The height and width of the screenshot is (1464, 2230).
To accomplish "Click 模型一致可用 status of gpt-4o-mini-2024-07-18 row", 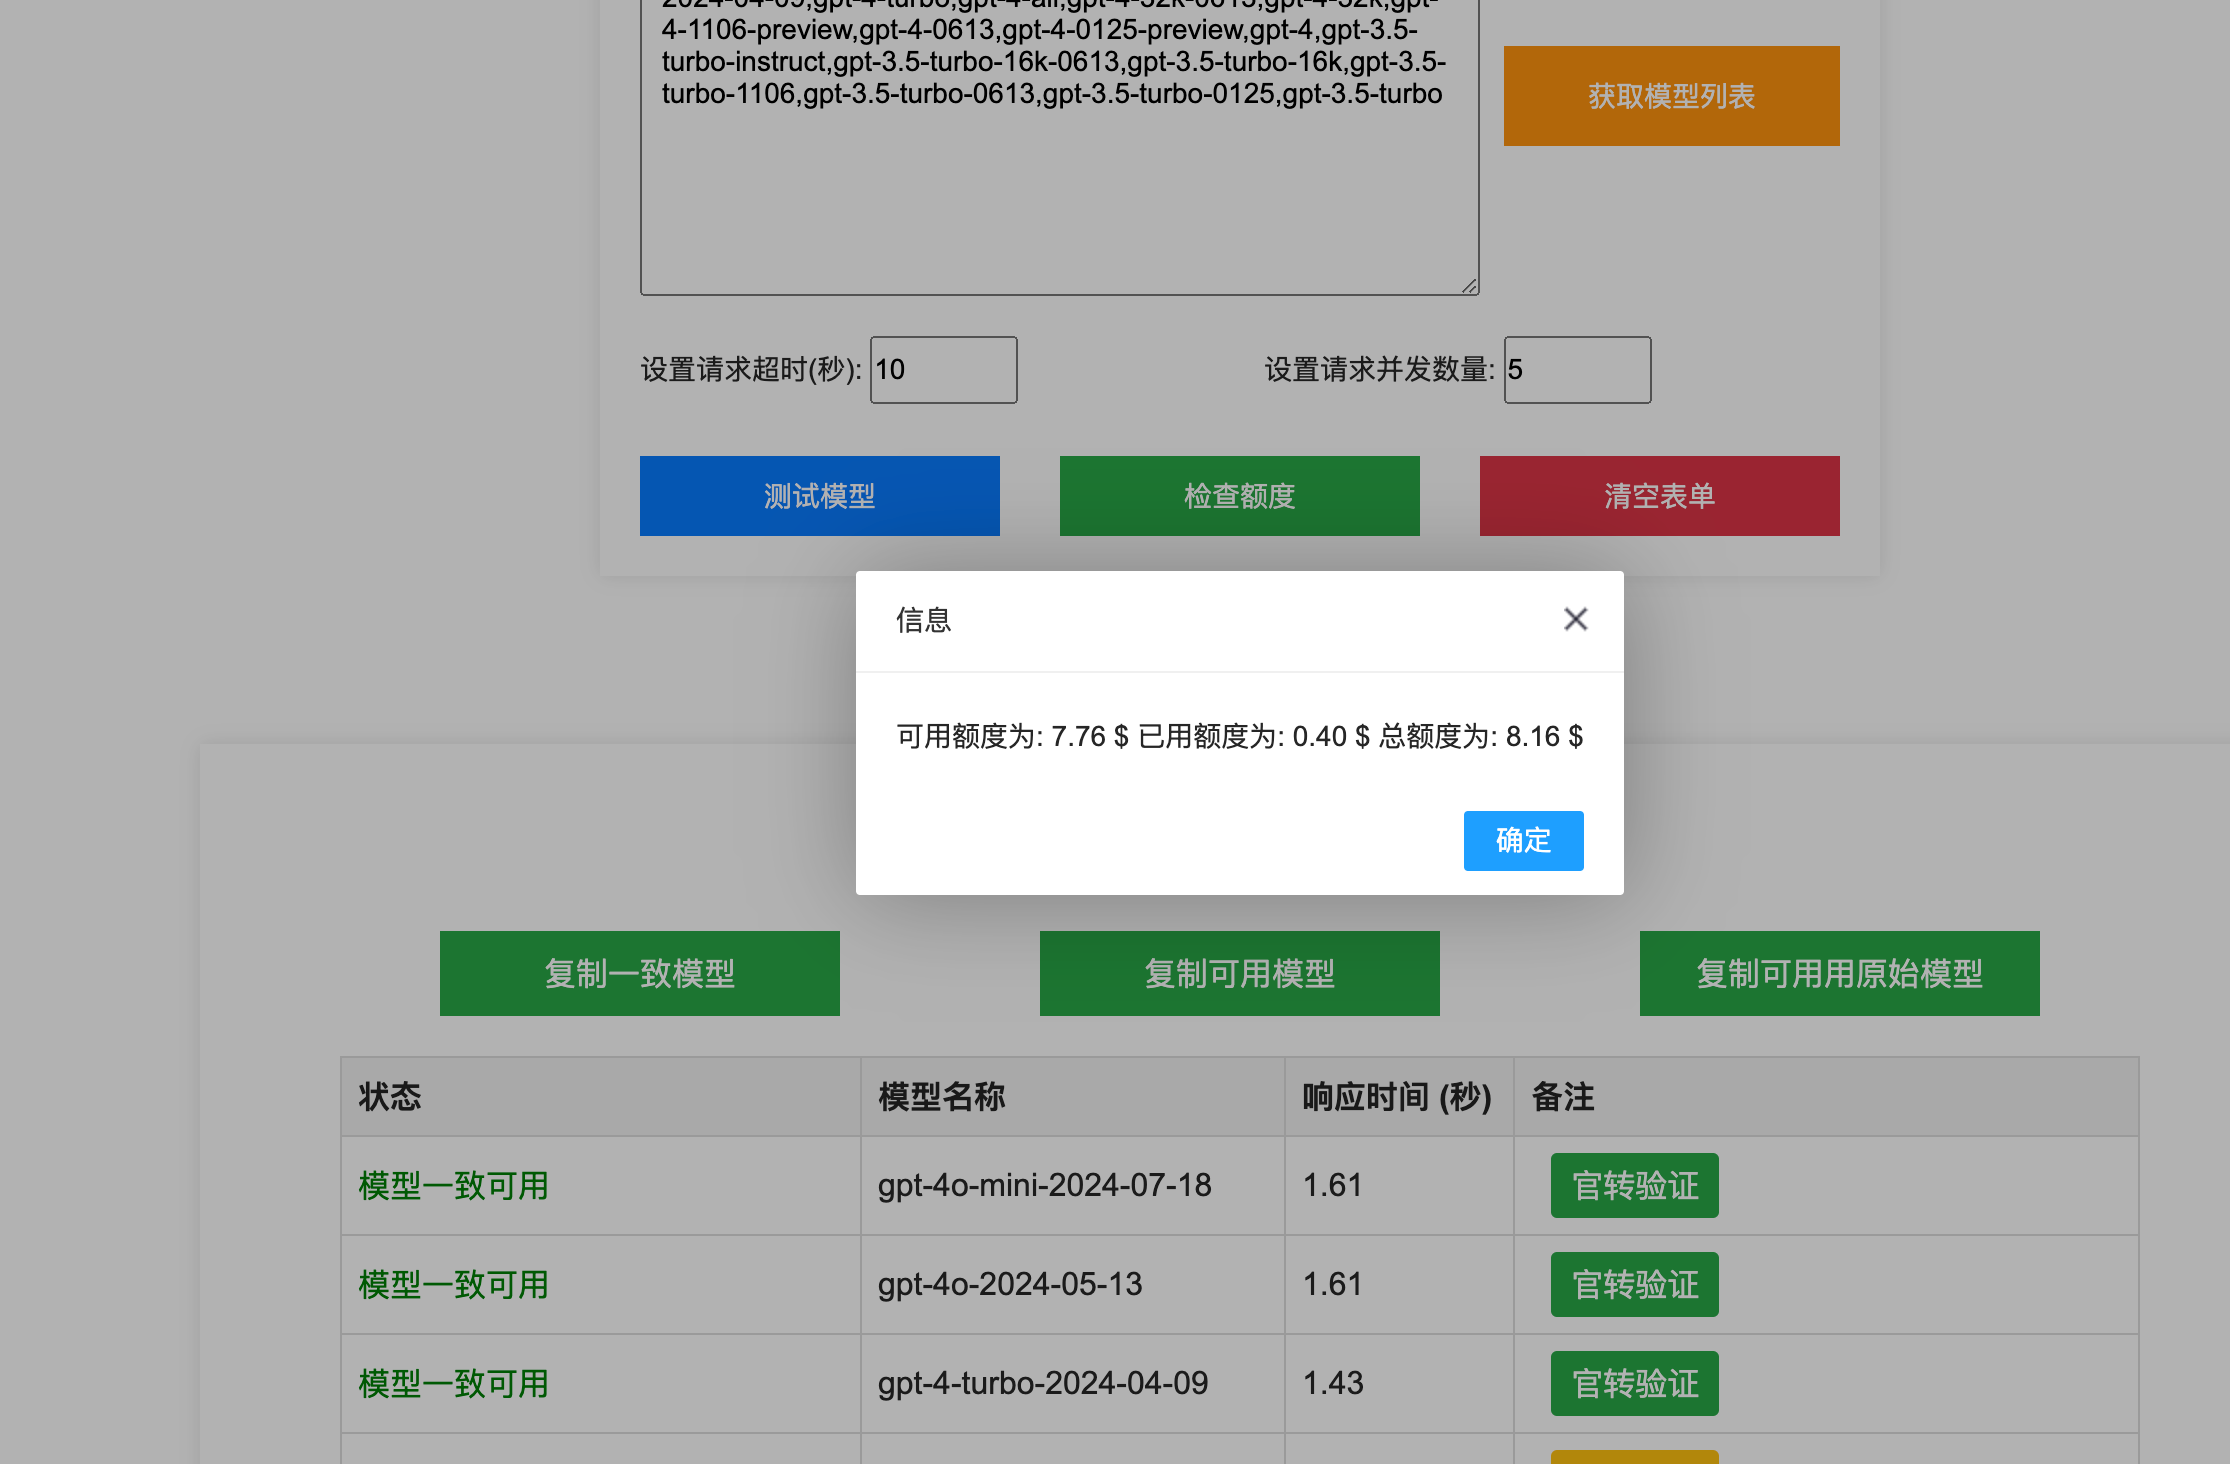I will click(x=453, y=1186).
